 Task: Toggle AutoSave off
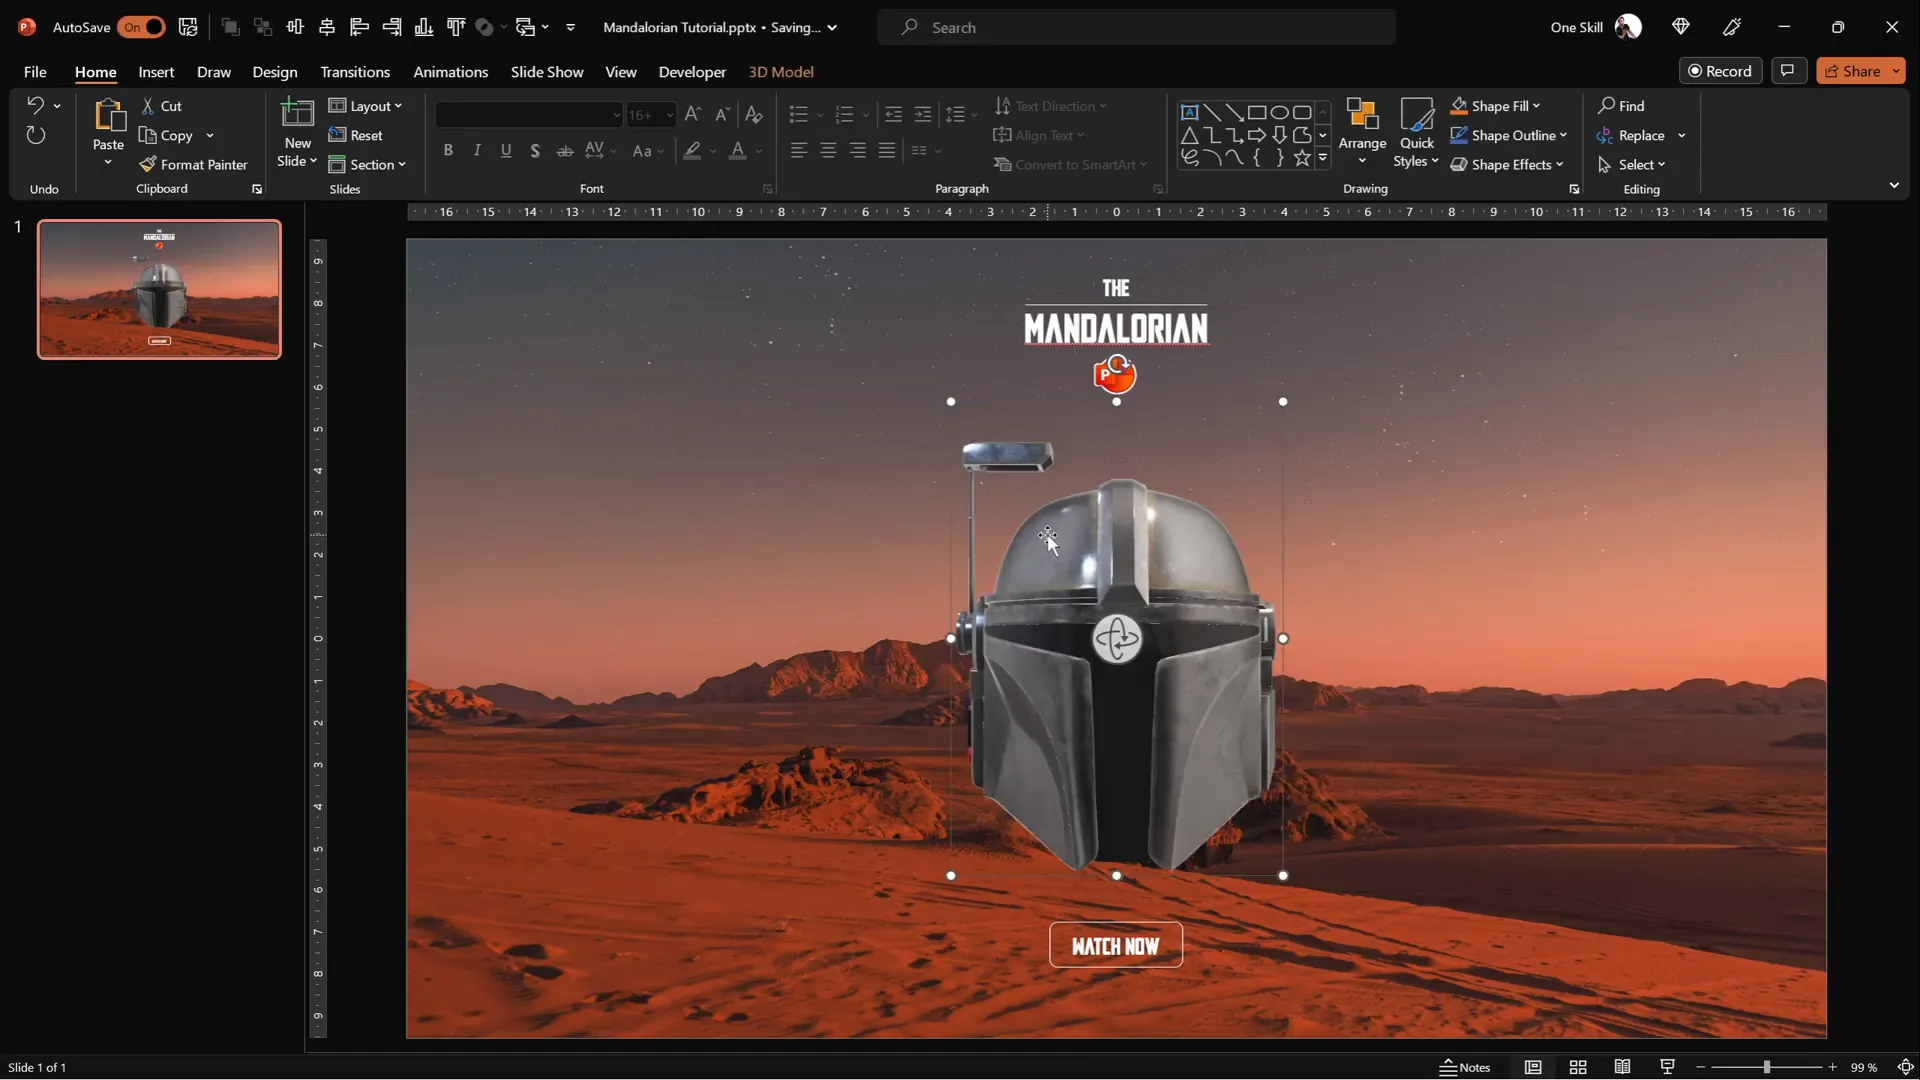coord(141,27)
